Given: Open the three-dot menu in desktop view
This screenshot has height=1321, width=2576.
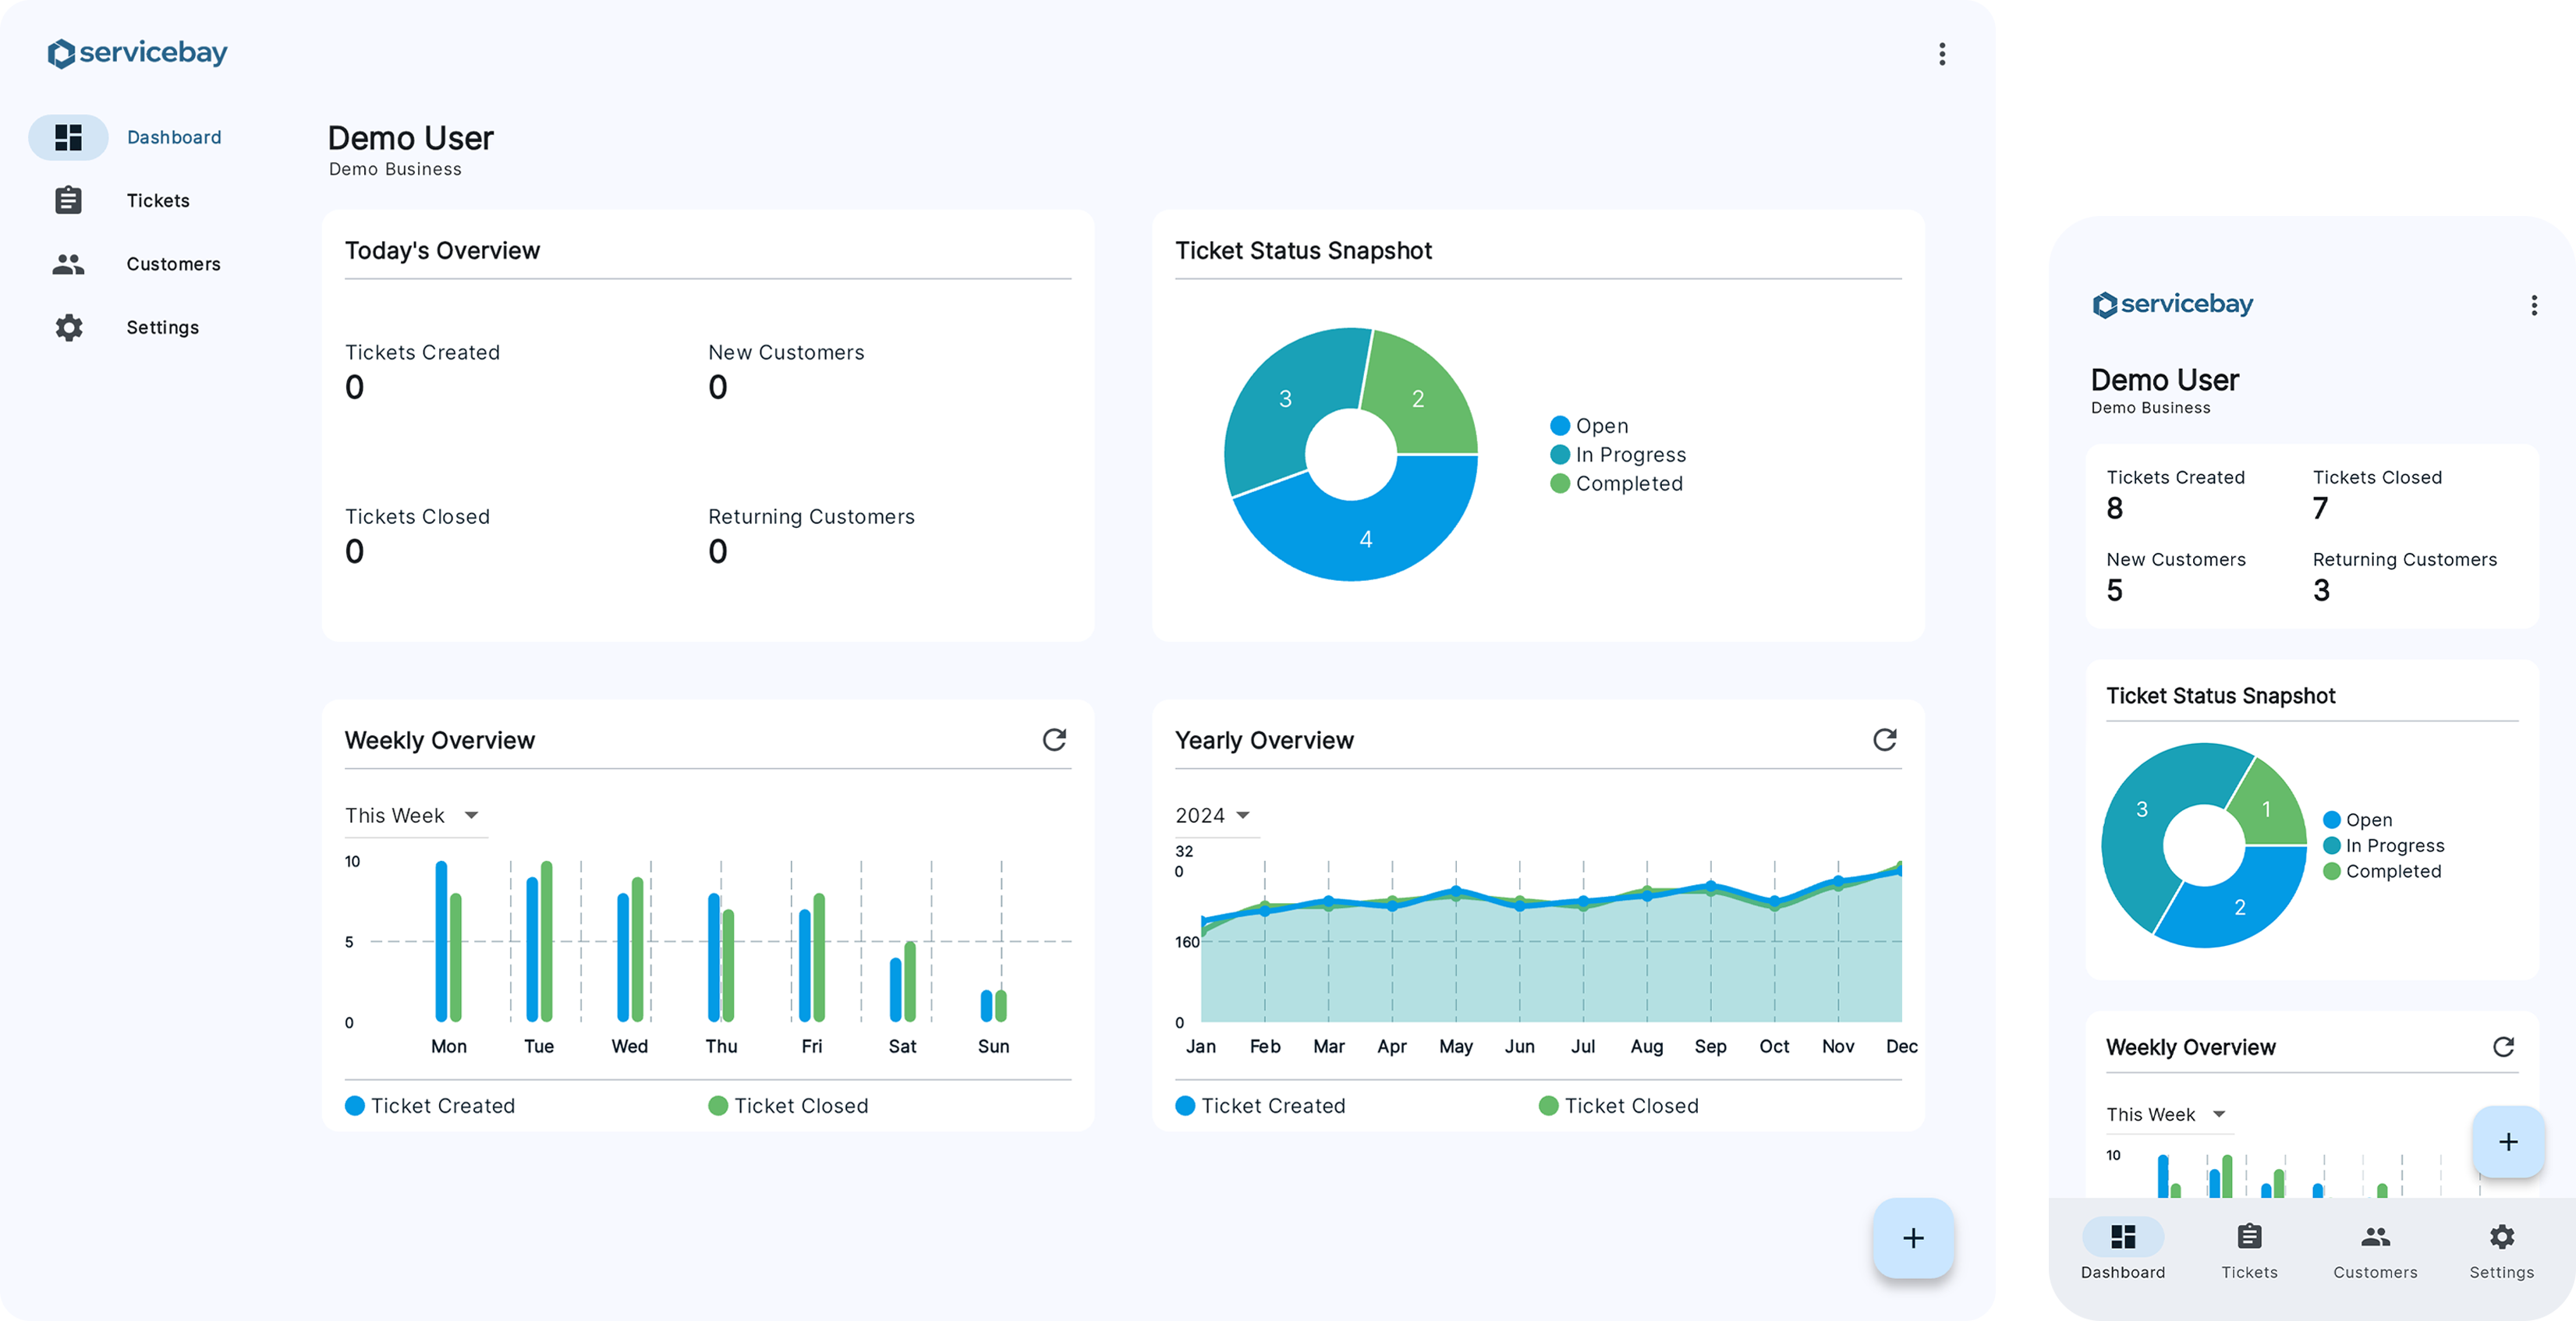Looking at the screenshot, I should [1941, 54].
